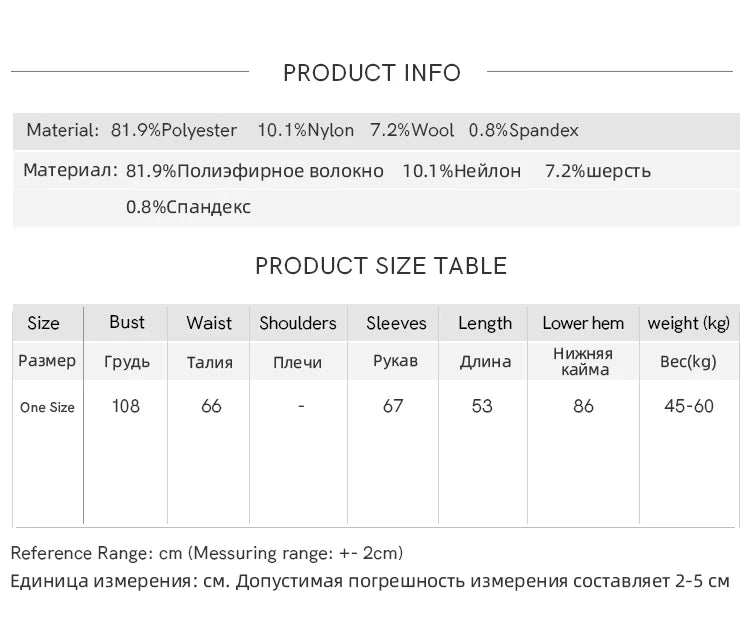Click the One Size row label
Screen dimensions: 750x618
47,408
